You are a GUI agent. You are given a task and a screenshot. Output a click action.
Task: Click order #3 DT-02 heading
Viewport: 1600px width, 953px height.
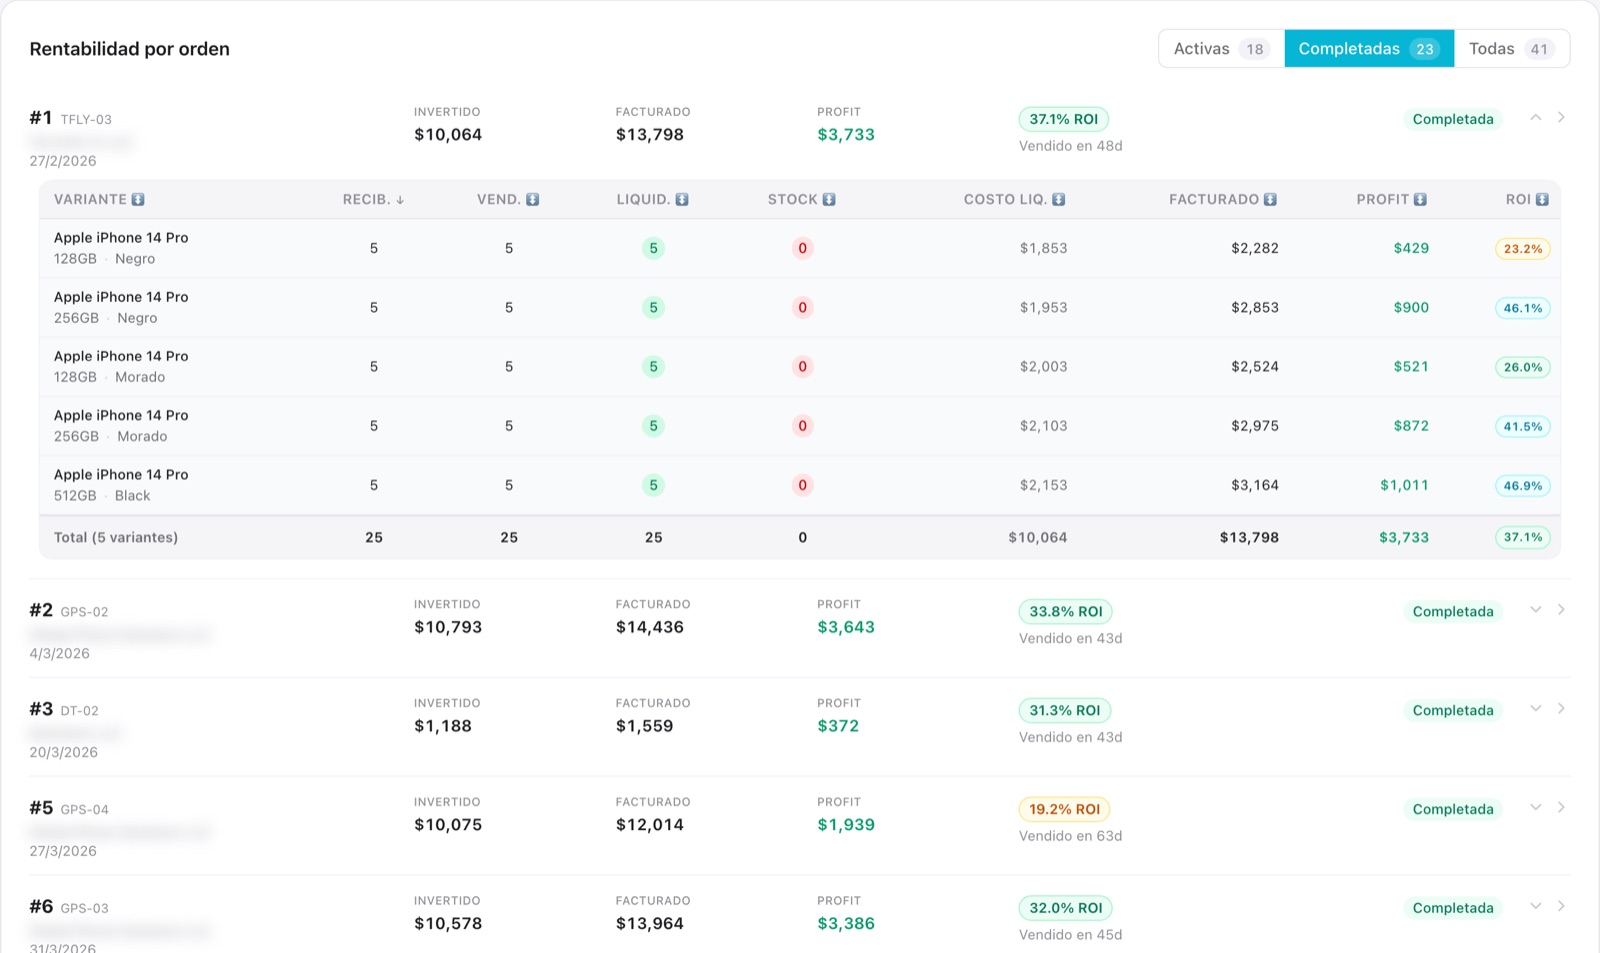[x=64, y=709]
